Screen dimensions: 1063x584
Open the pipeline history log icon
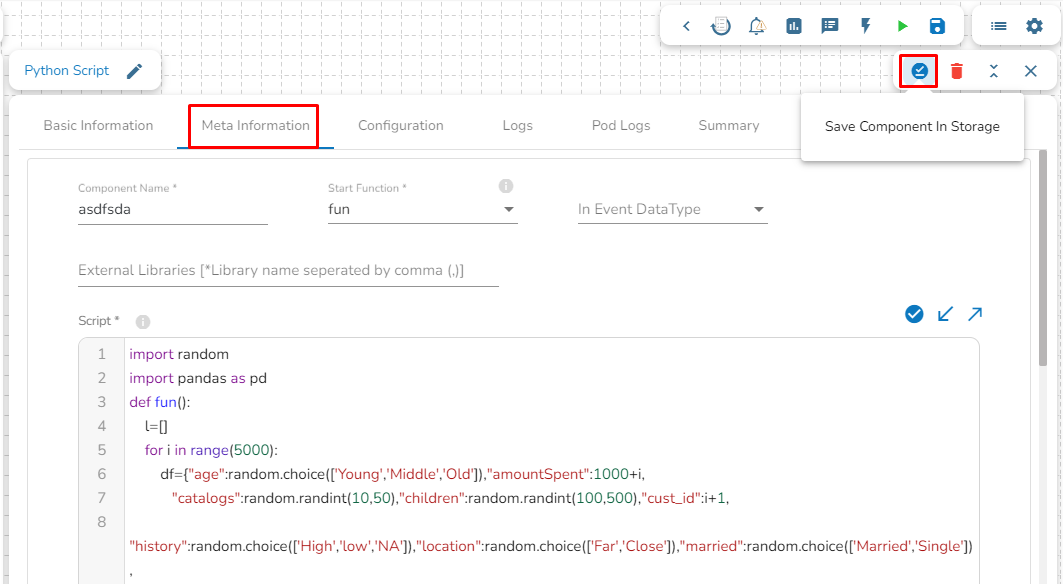coord(720,26)
